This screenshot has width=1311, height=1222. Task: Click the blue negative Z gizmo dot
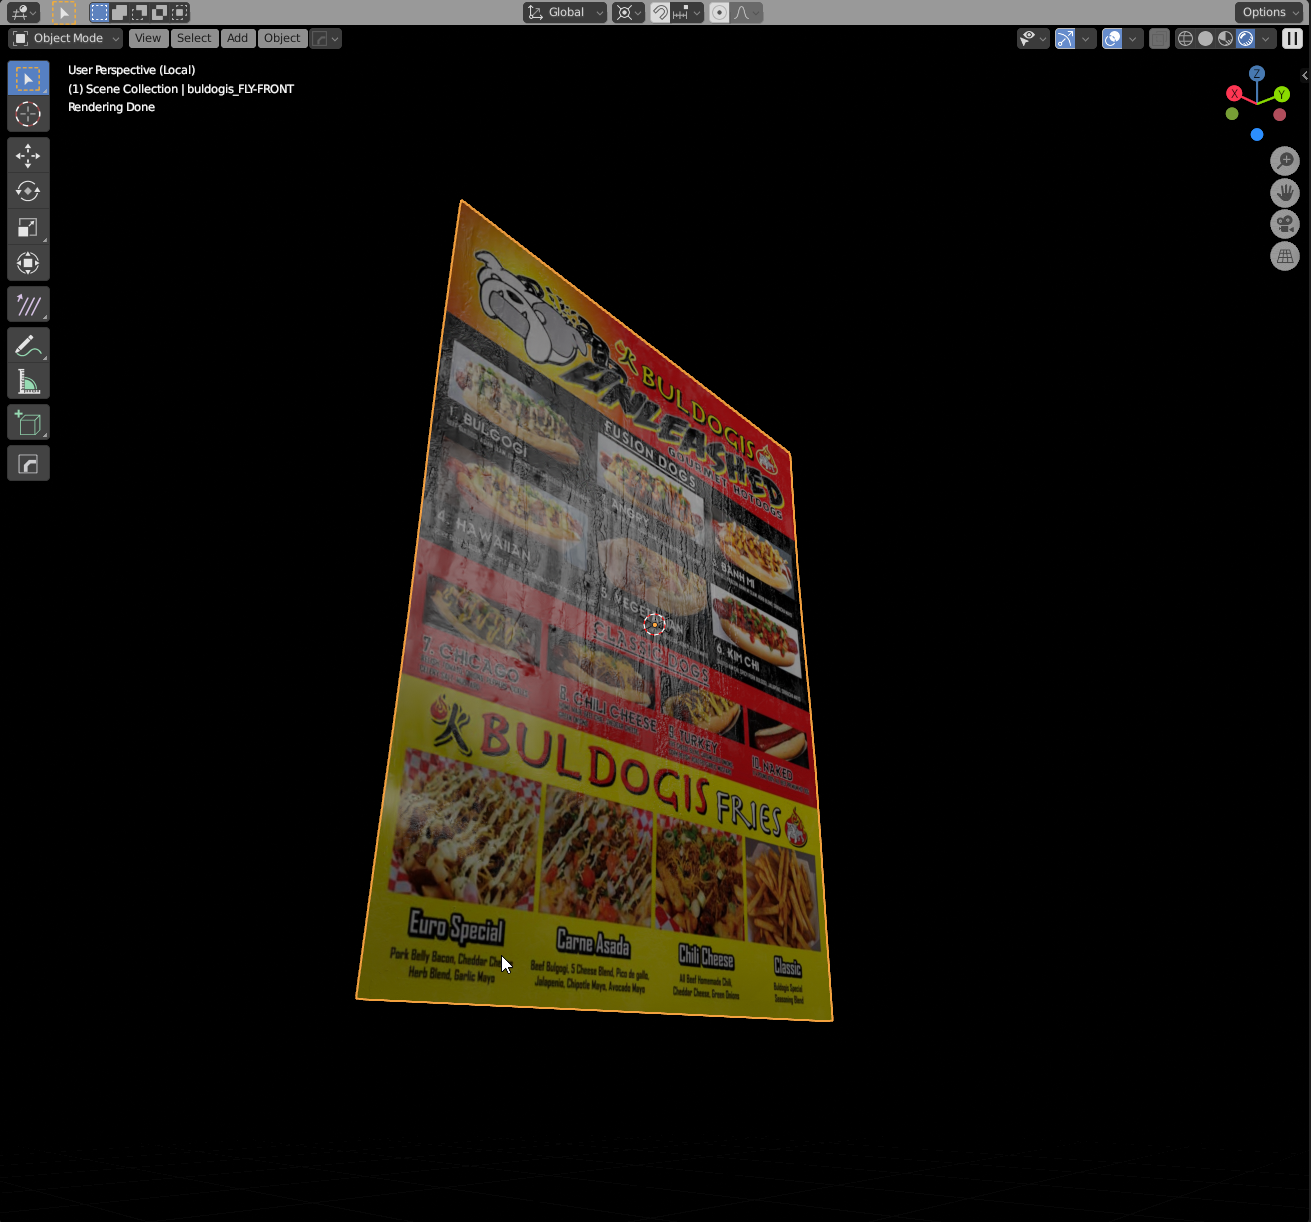click(1257, 135)
